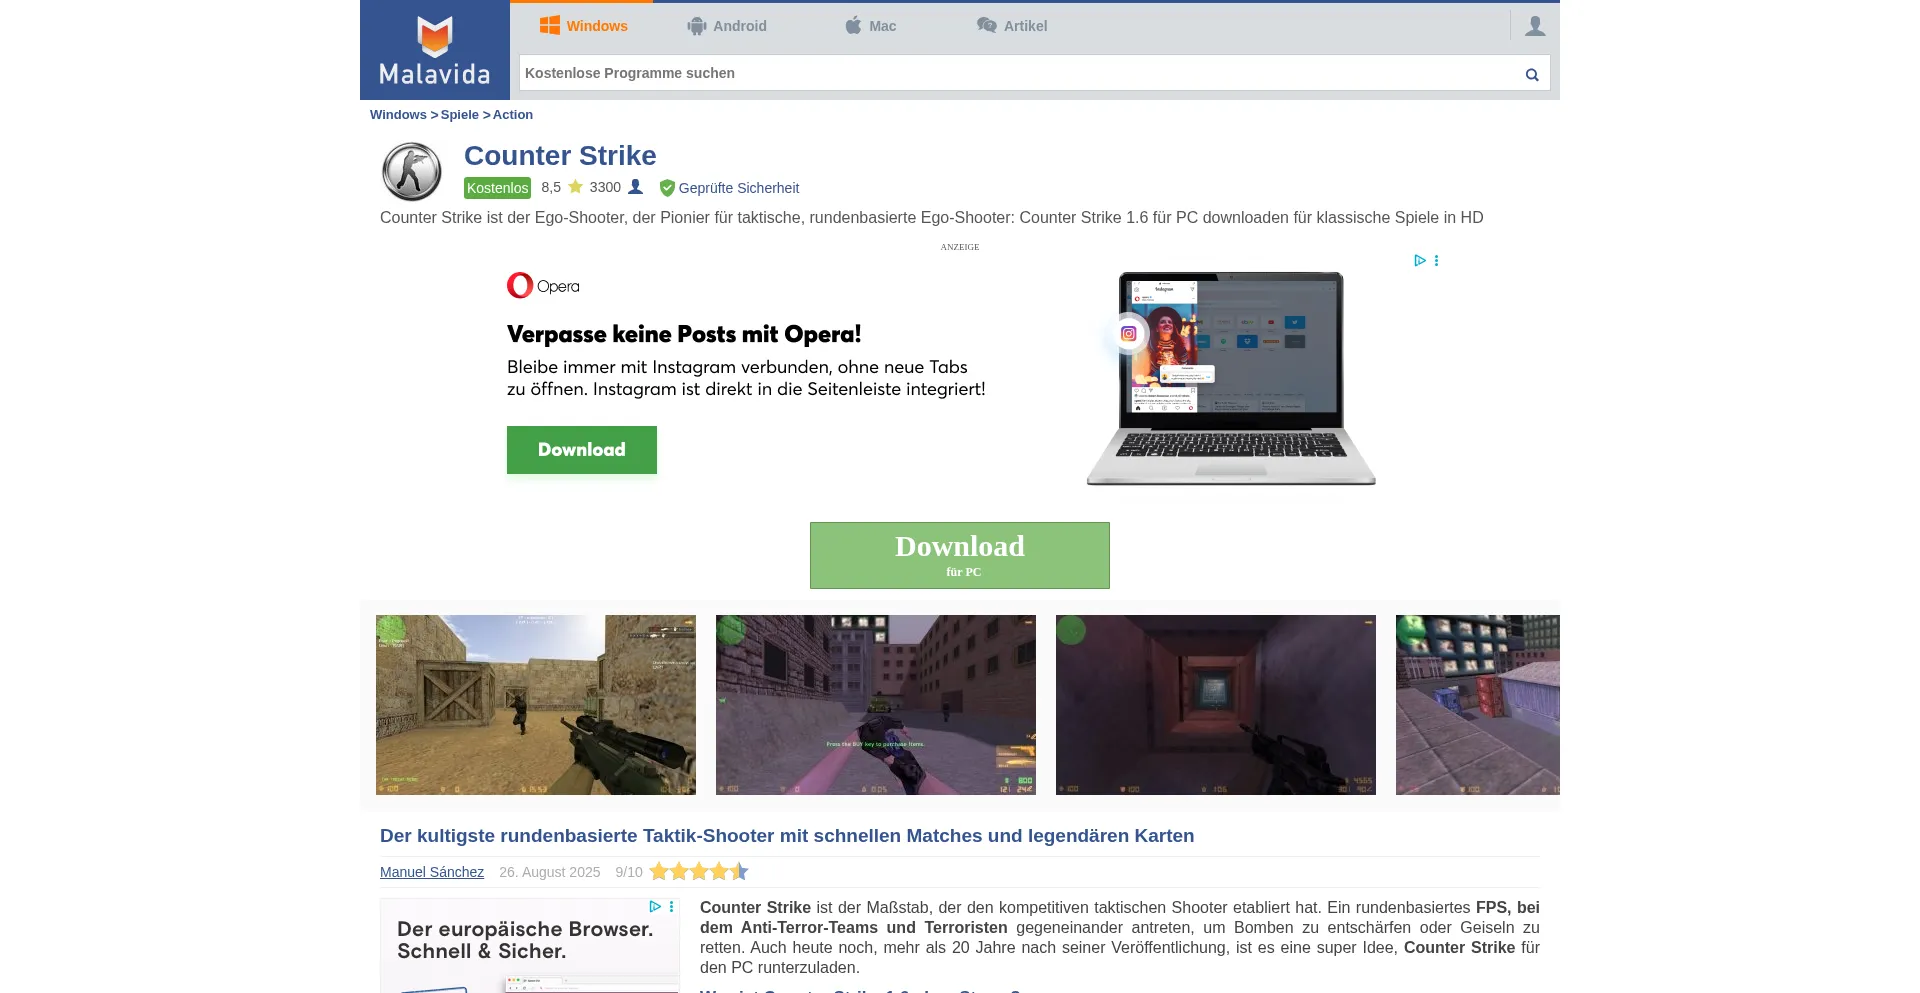This screenshot has height=993, width=1920.
Task: Open the Opera ad options dots
Action: click(1436, 261)
